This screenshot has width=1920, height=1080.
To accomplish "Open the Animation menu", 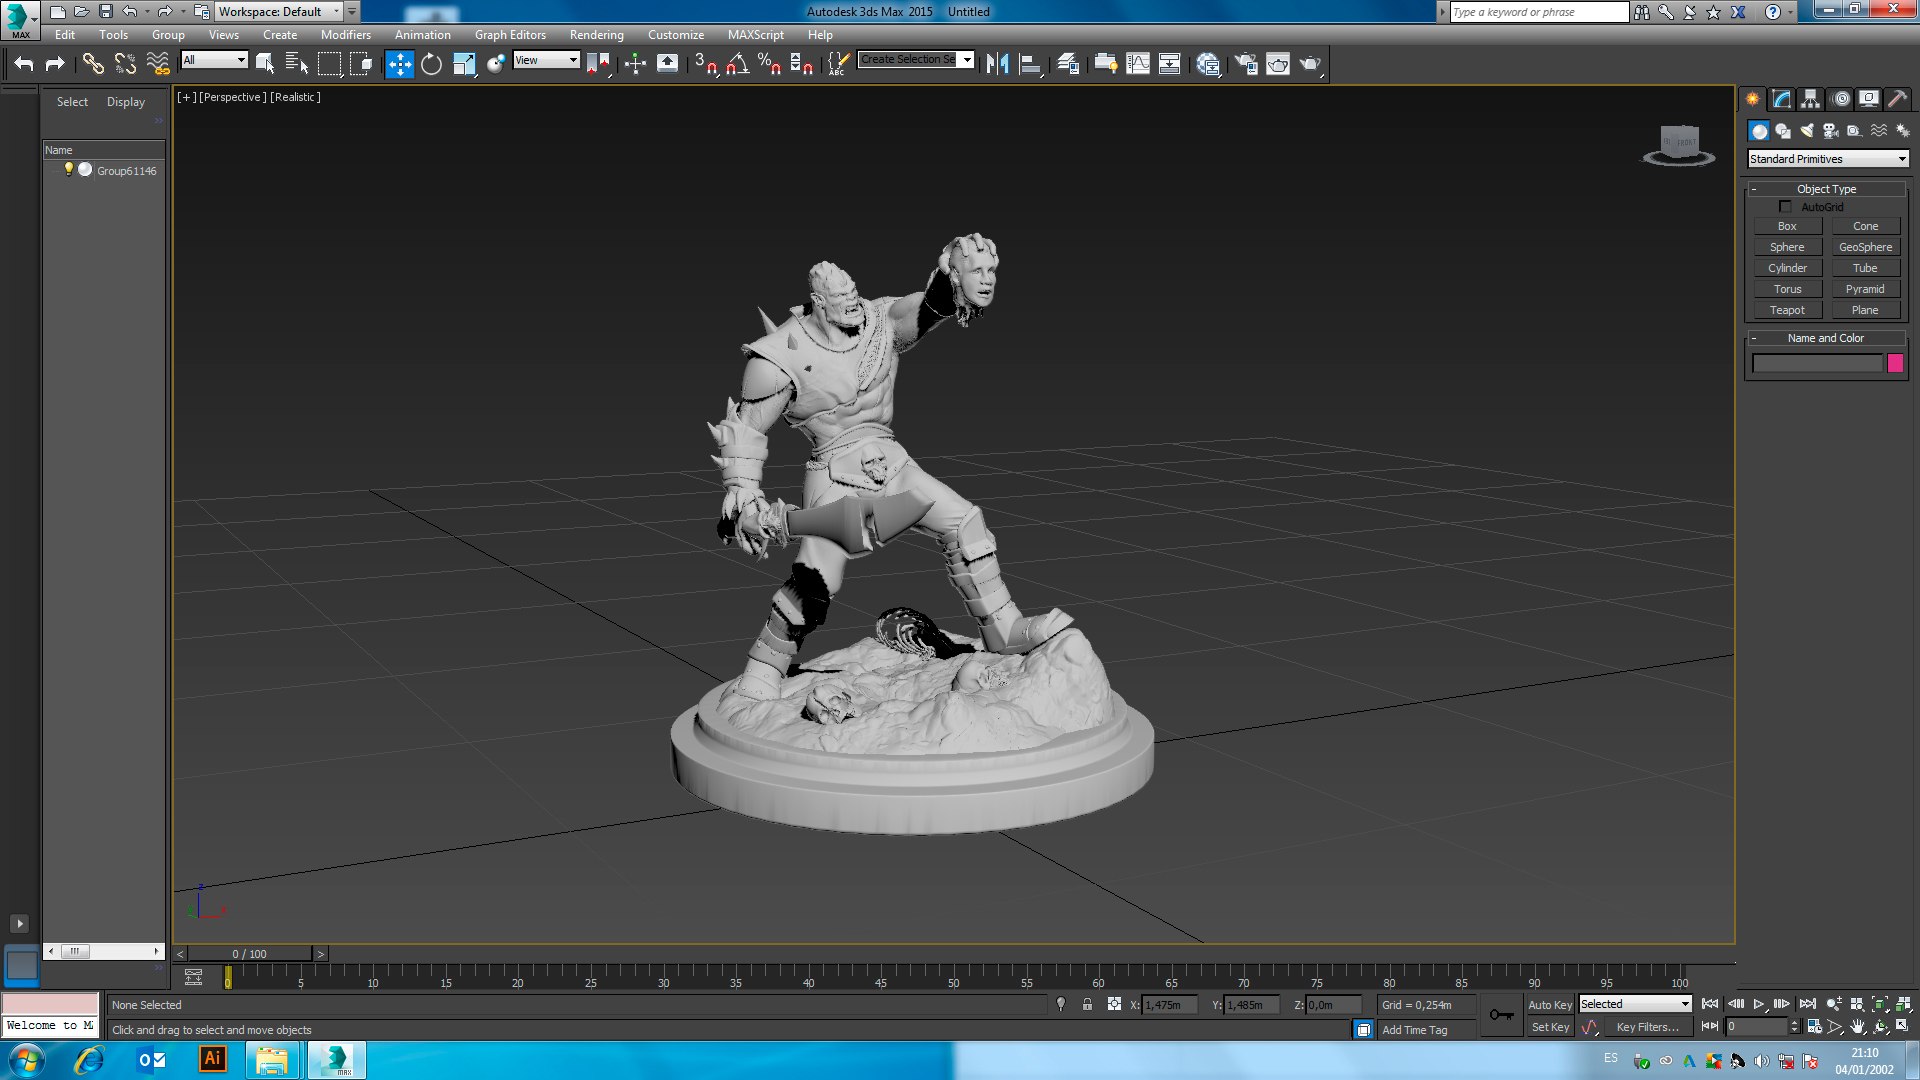I will [x=422, y=35].
